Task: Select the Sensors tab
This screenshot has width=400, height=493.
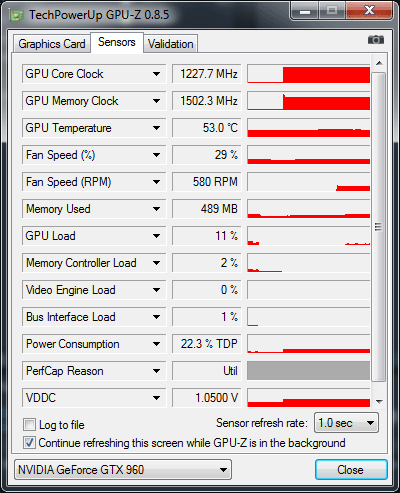Action: [x=117, y=42]
